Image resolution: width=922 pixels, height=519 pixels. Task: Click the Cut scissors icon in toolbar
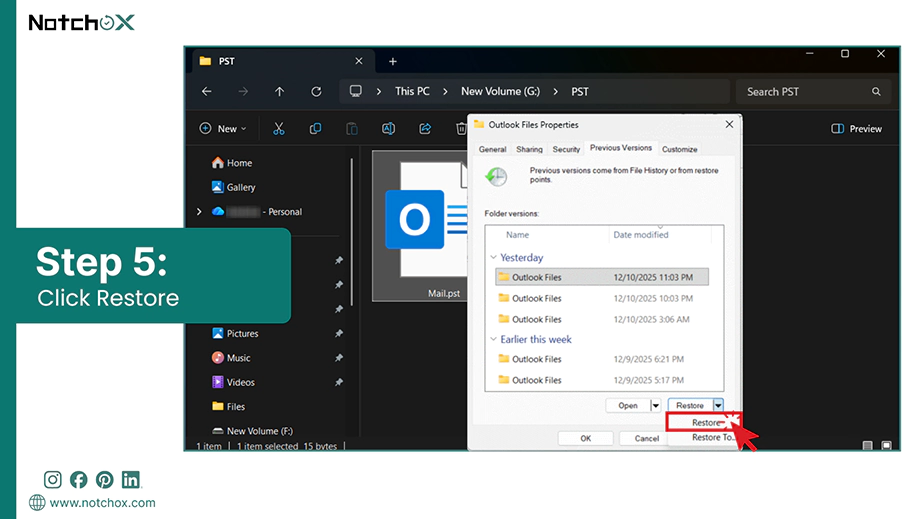[279, 129]
